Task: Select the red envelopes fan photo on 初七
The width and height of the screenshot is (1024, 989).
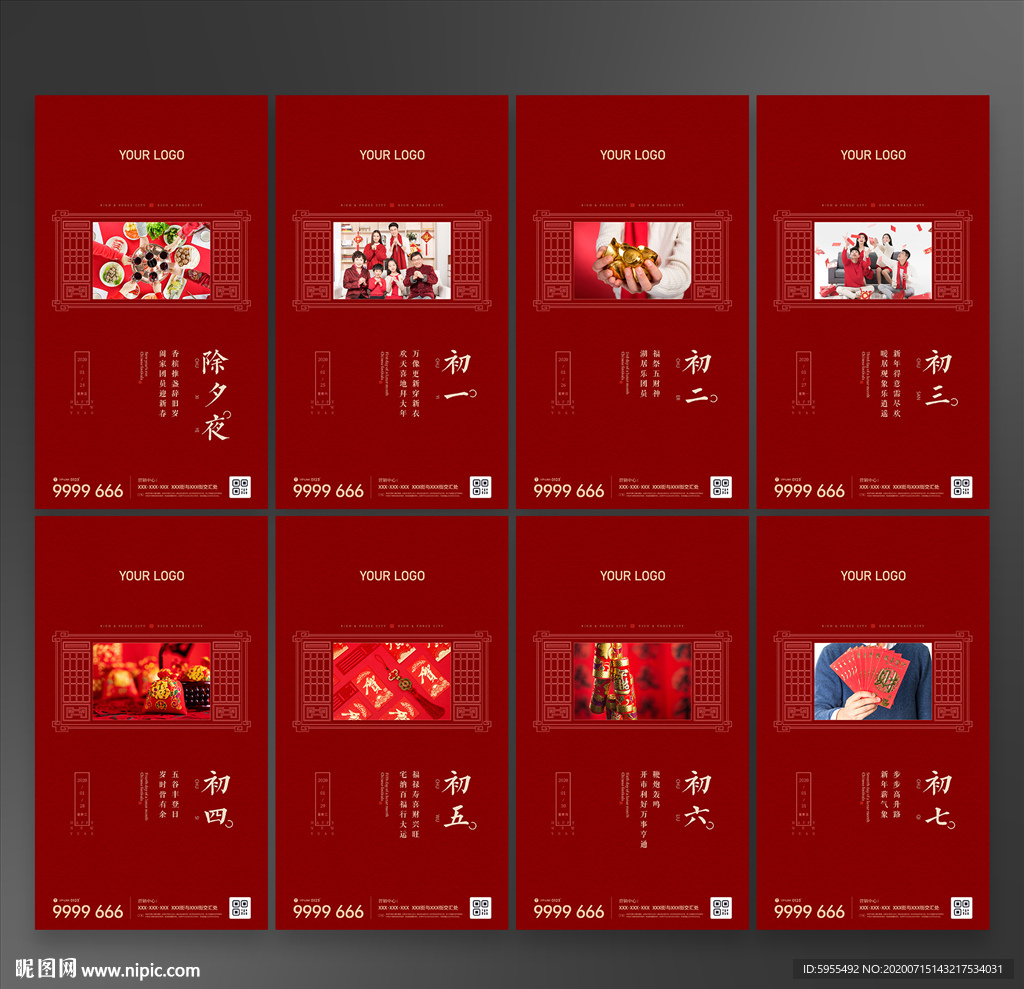Action: pyautogui.click(x=872, y=681)
